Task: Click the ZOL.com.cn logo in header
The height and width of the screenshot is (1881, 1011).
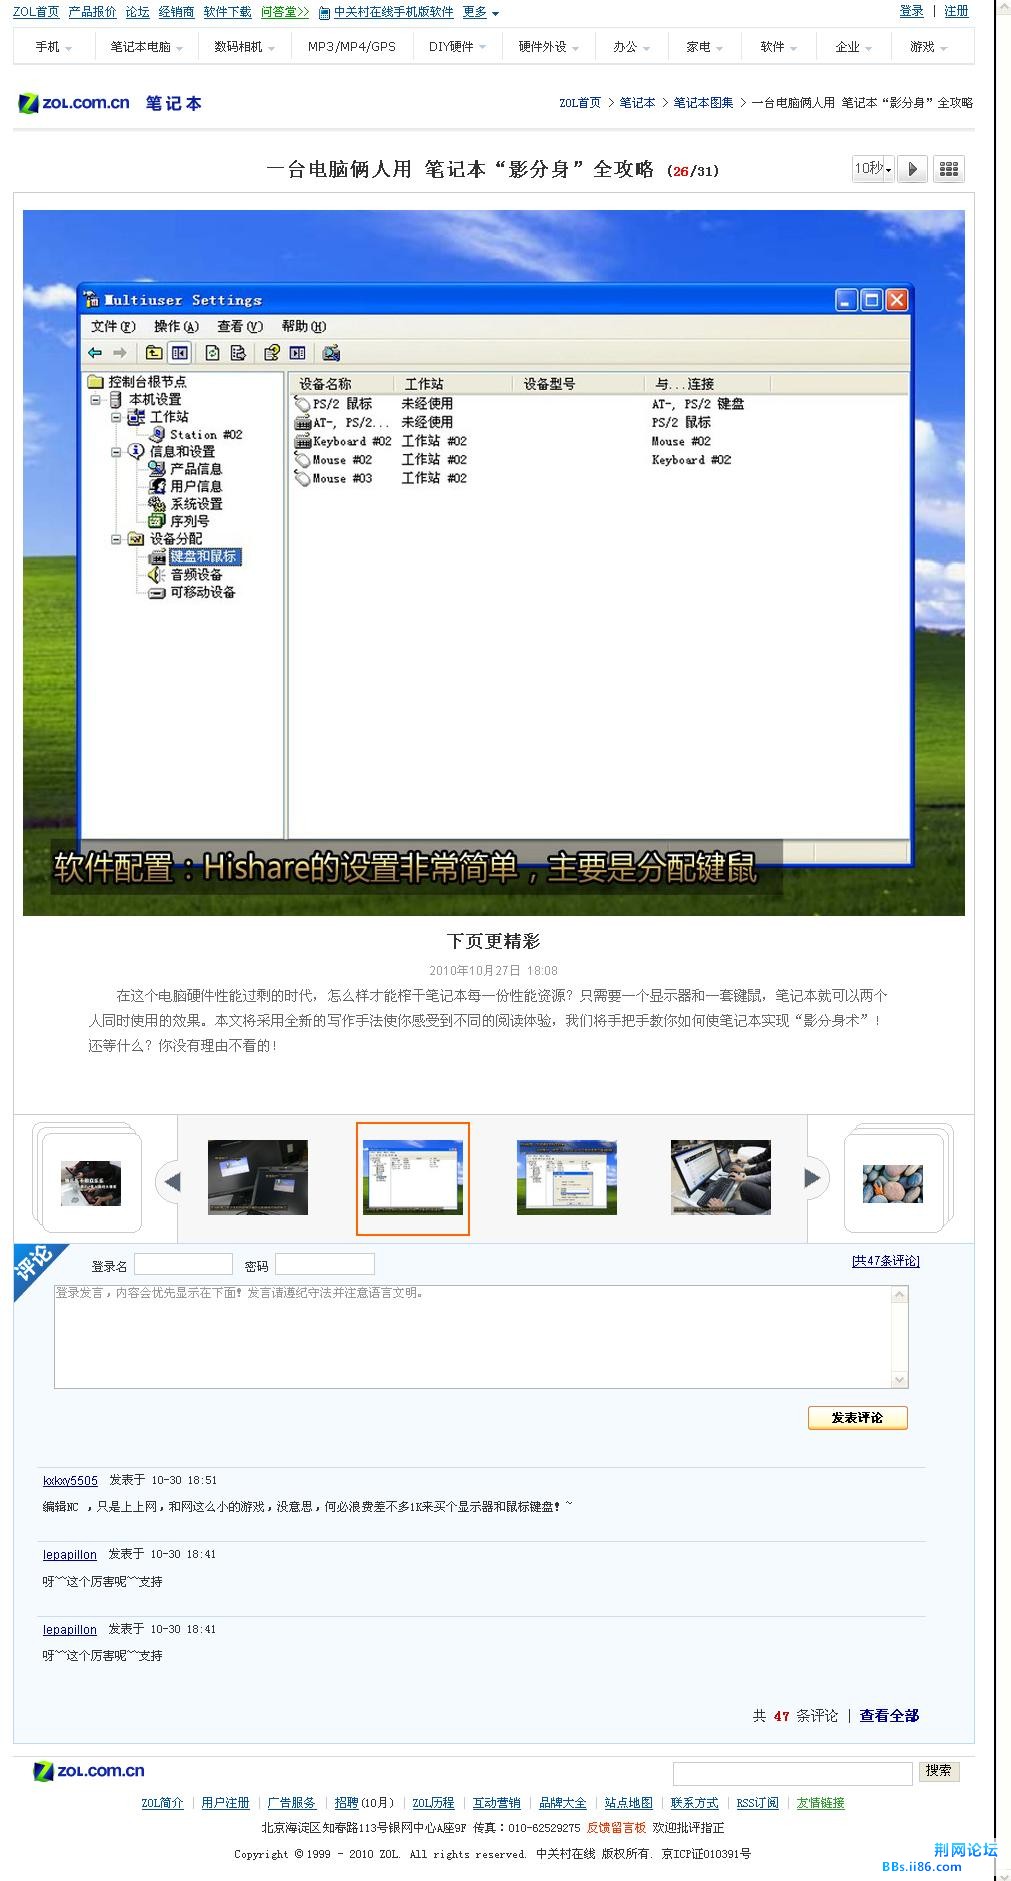Action: pos(75,103)
